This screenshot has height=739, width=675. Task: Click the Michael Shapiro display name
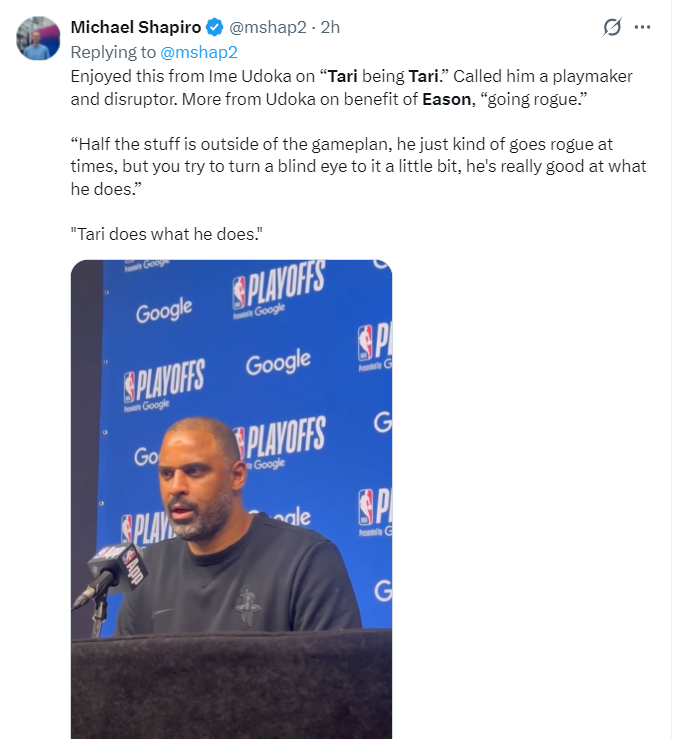pos(136,27)
